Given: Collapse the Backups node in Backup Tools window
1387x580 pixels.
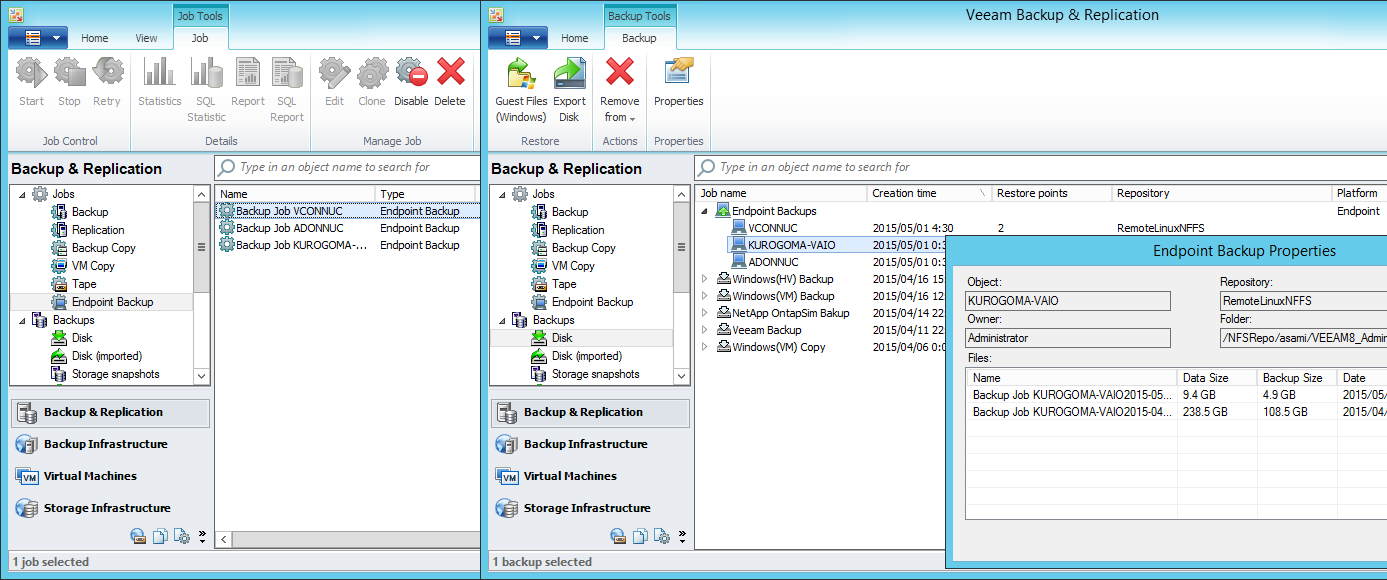Looking at the screenshot, I should (502, 320).
